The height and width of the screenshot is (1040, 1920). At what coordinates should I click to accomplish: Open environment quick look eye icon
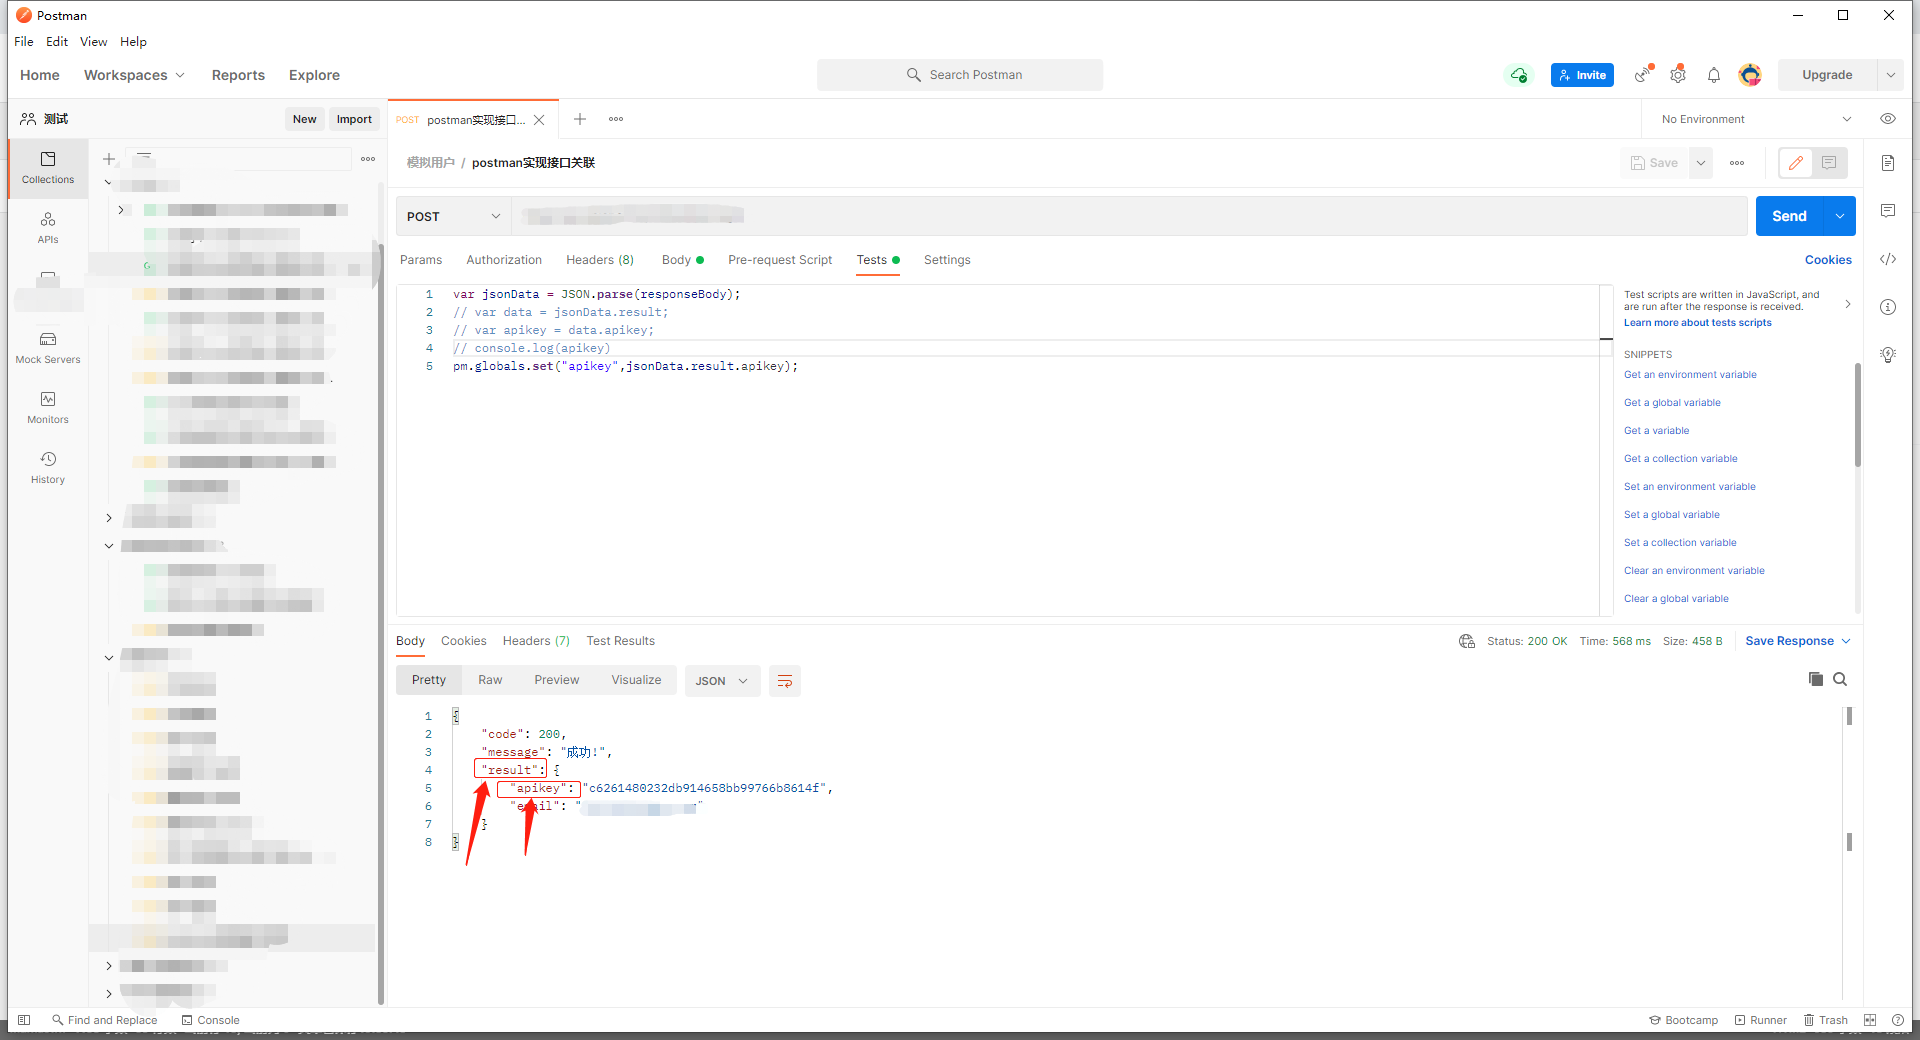pyautogui.click(x=1888, y=119)
